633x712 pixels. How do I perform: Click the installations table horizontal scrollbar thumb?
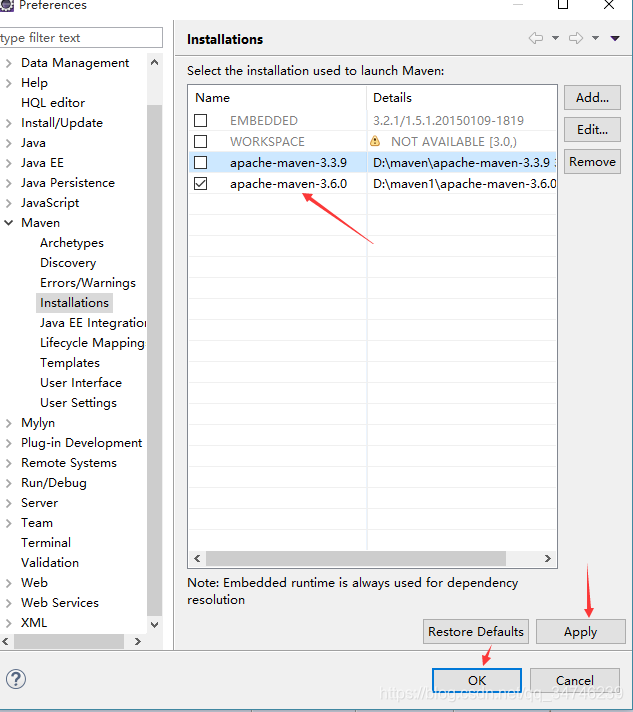[x=356, y=558]
